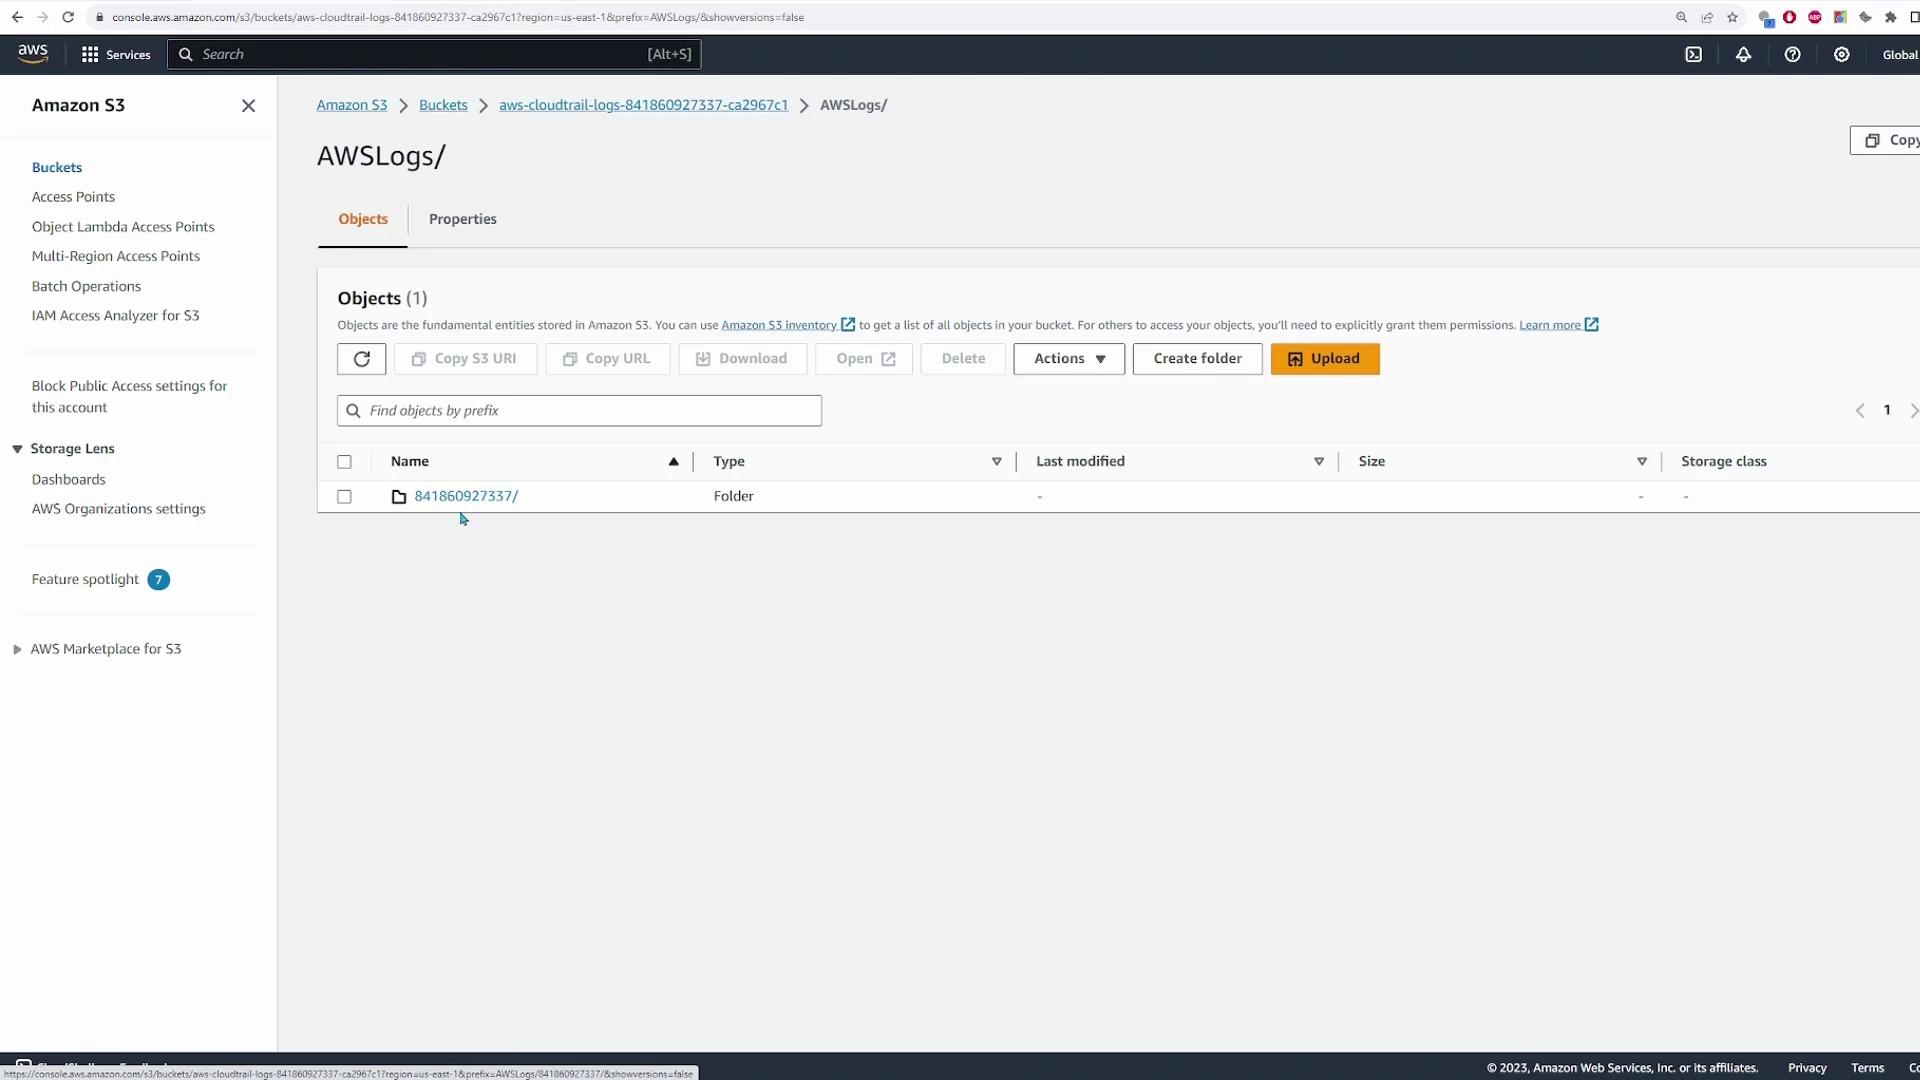Open the AWS CloudShell icon

click(x=1693, y=55)
